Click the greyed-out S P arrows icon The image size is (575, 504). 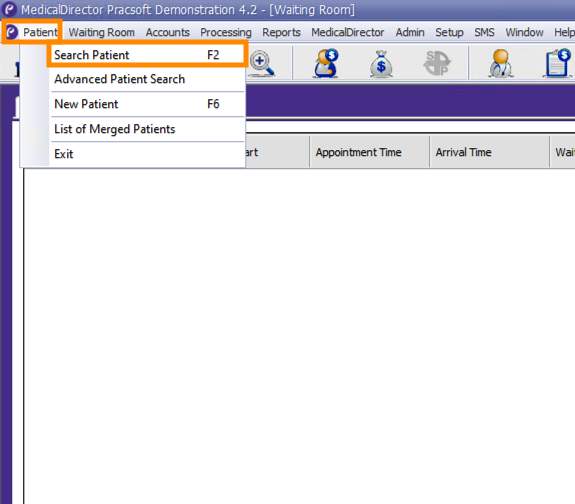437,63
